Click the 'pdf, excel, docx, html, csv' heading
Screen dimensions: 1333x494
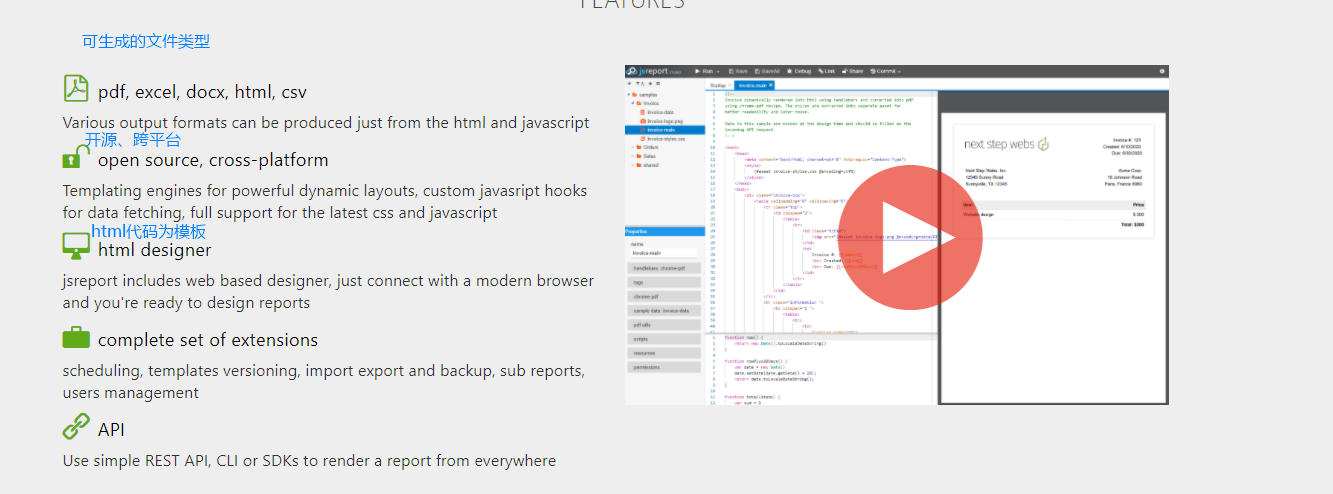[202, 92]
